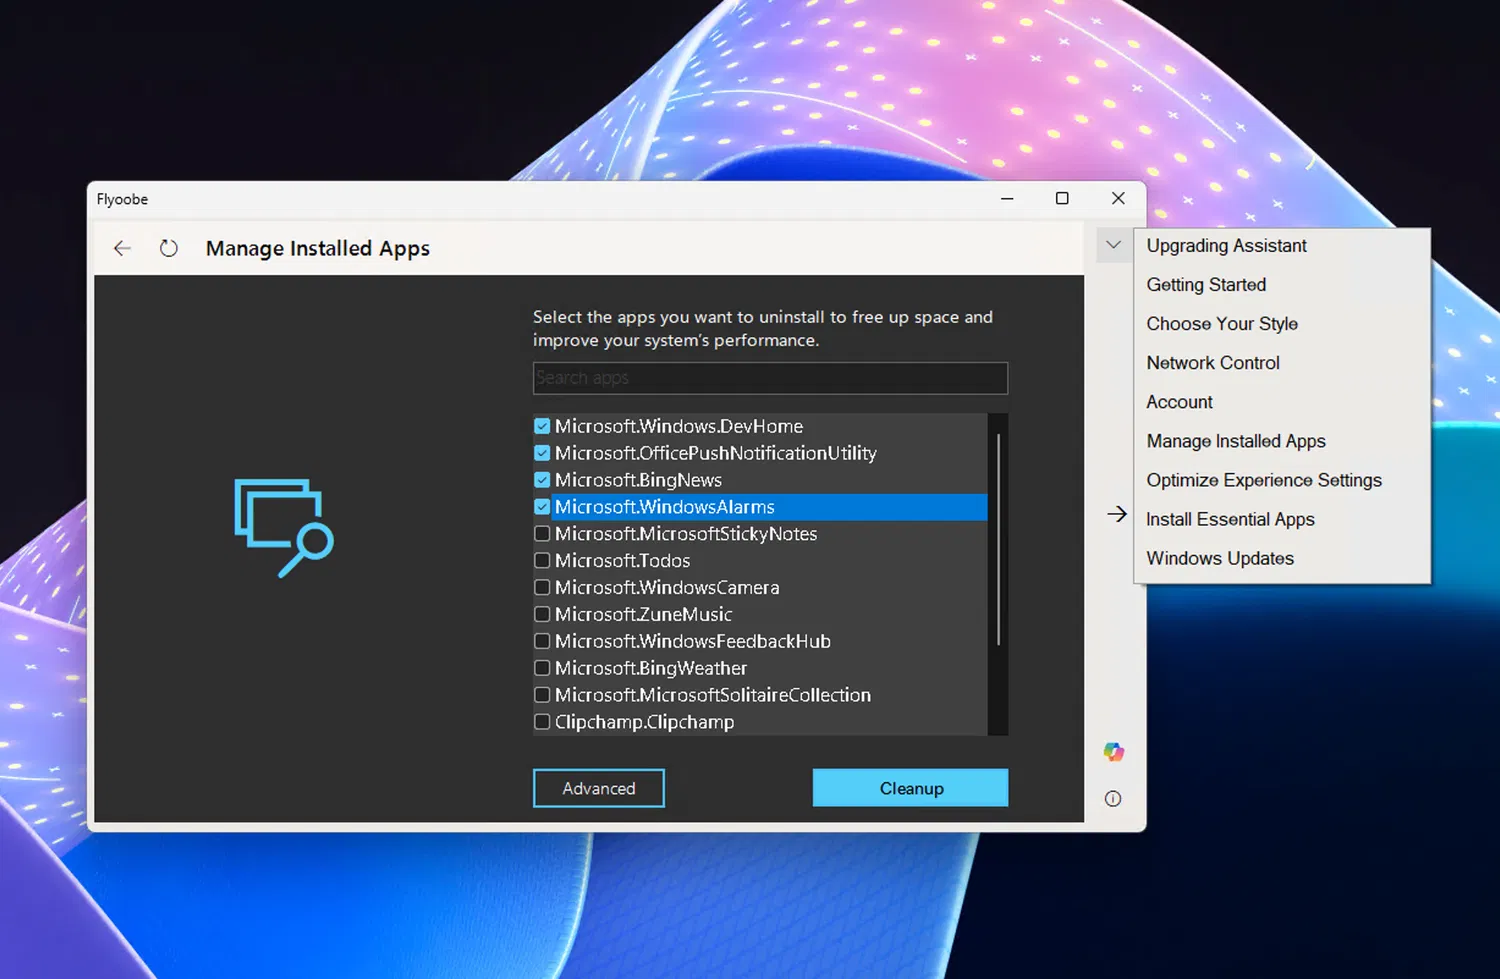Screen dimensions: 1500x979
Task: Choose the Choose Your Style menu item
Action: (x=1282, y=324)
